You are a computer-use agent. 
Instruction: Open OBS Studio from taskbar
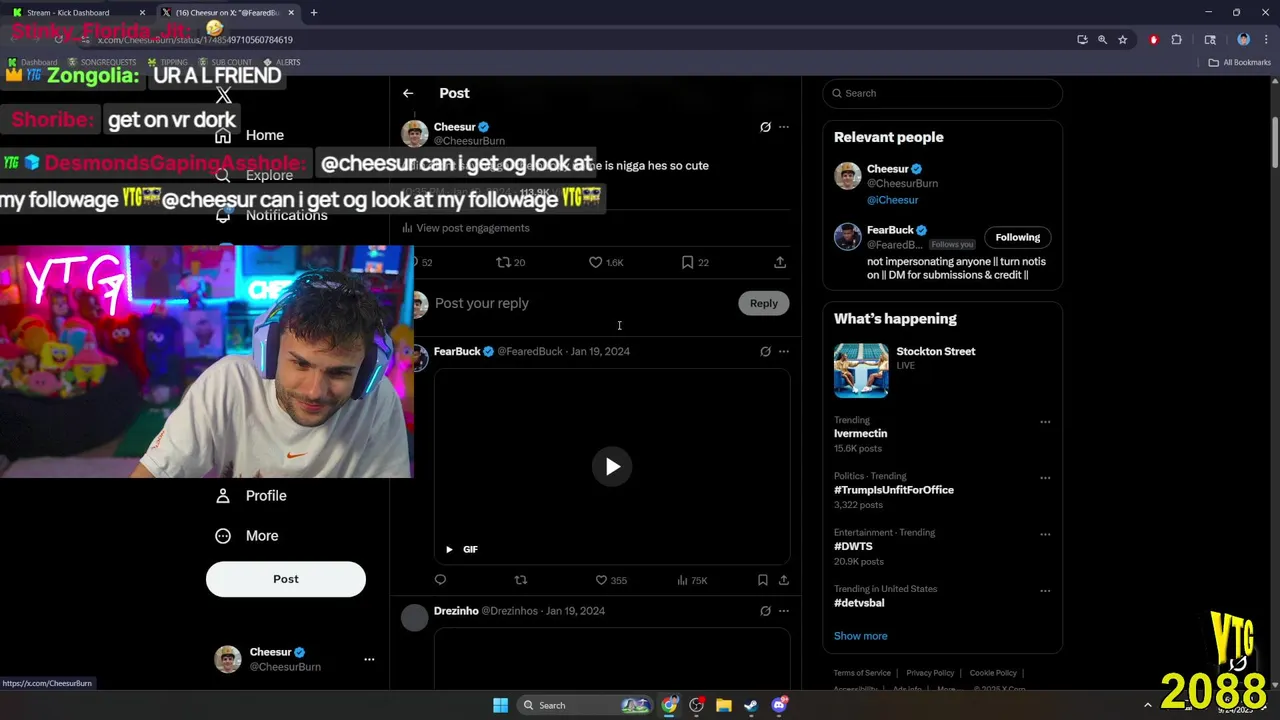coord(696,705)
